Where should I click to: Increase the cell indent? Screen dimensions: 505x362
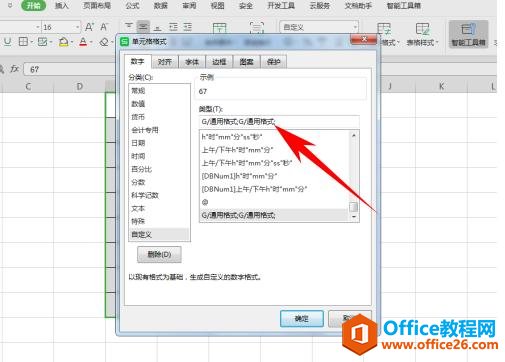point(188,27)
